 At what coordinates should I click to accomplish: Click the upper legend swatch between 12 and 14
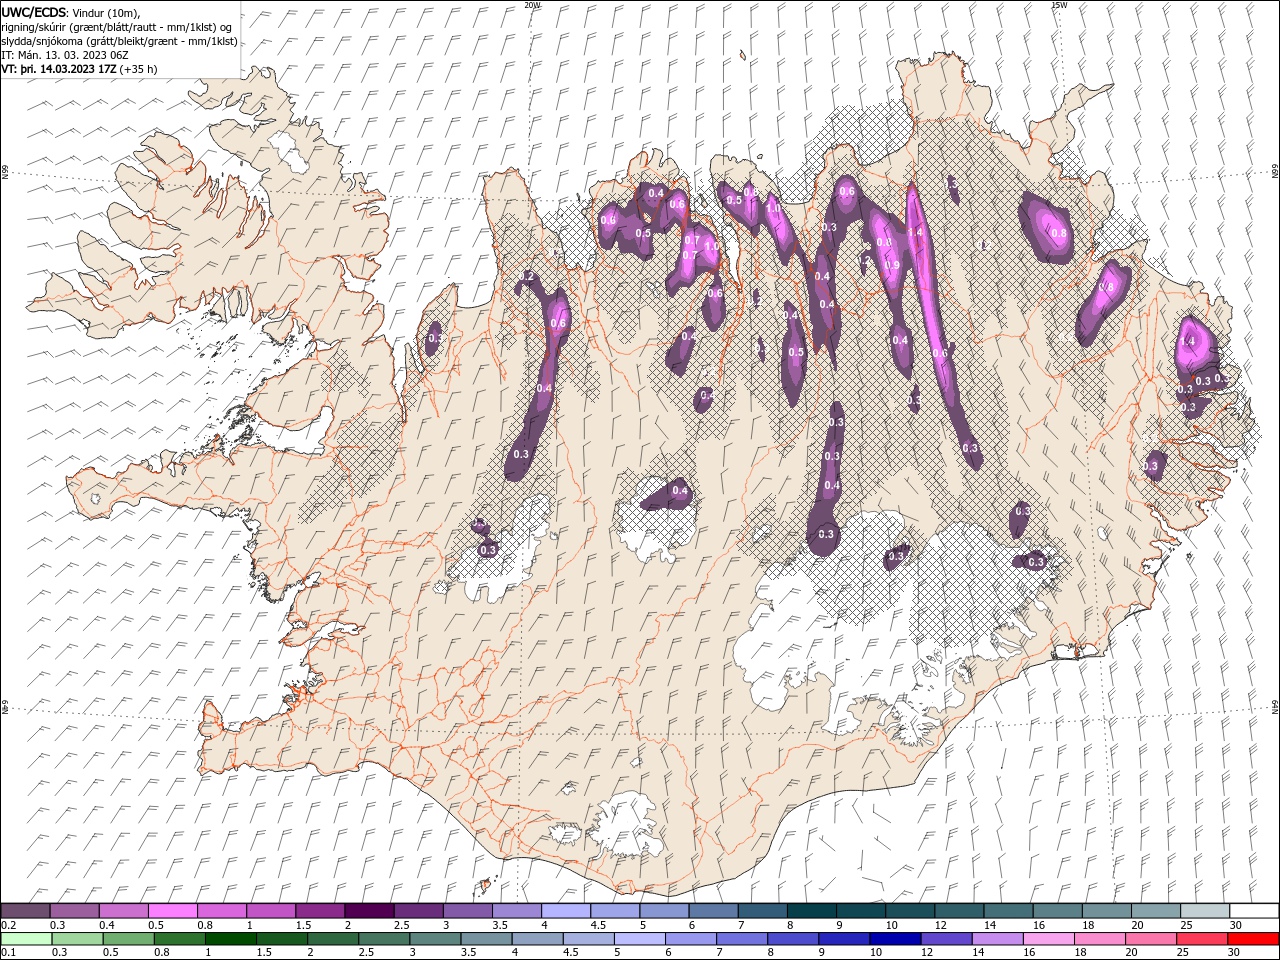coord(959,911)
